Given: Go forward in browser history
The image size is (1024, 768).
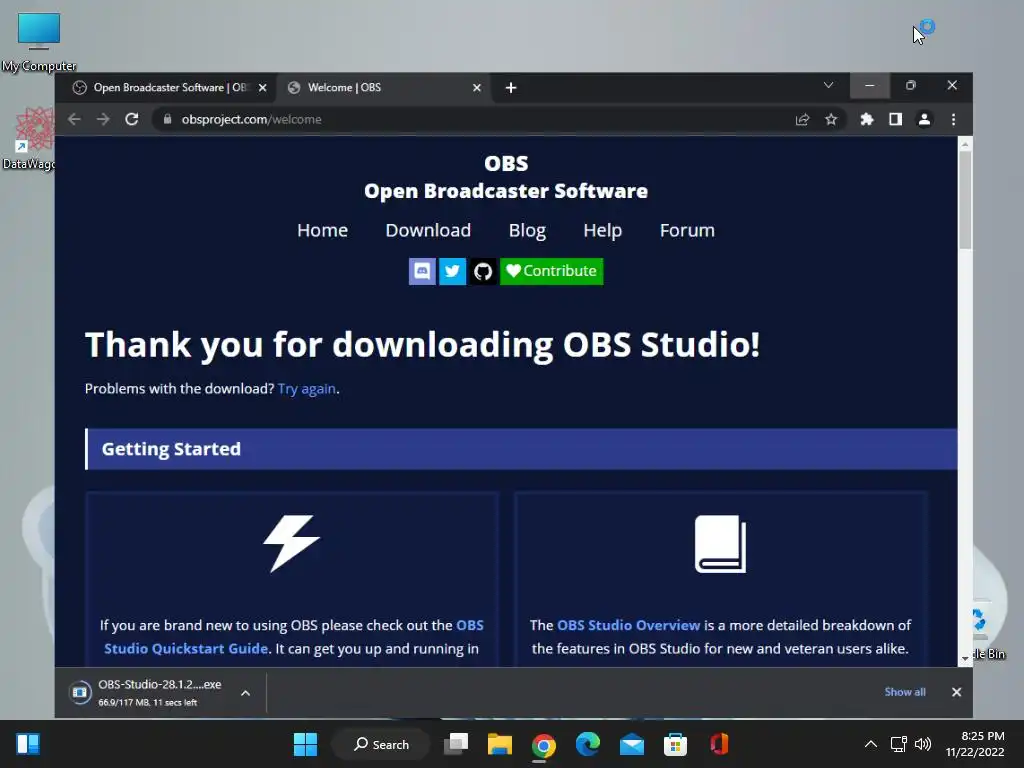Looking at the screenshot, I should [x=103, y=120].
